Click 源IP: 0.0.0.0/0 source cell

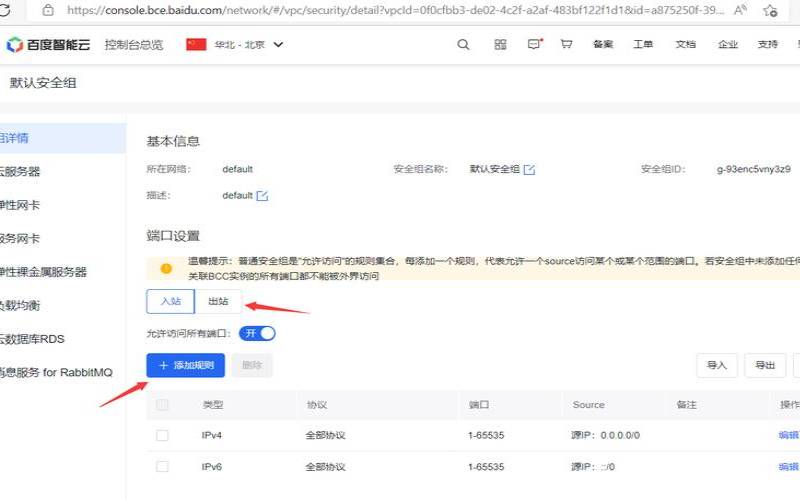(x=605, y=435)
